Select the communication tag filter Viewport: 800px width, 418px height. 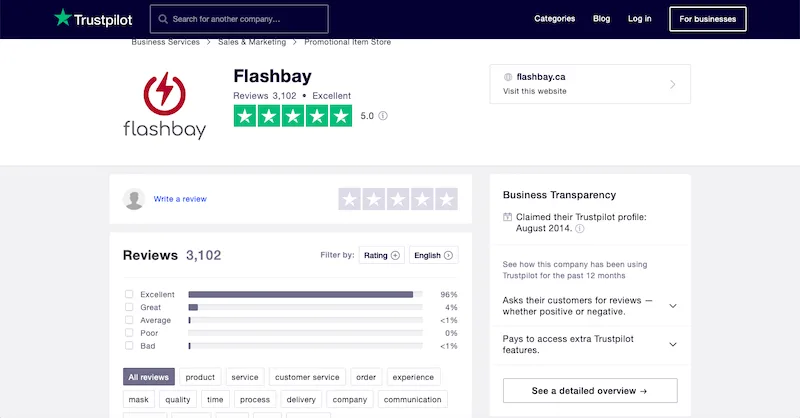coord(413,399)
